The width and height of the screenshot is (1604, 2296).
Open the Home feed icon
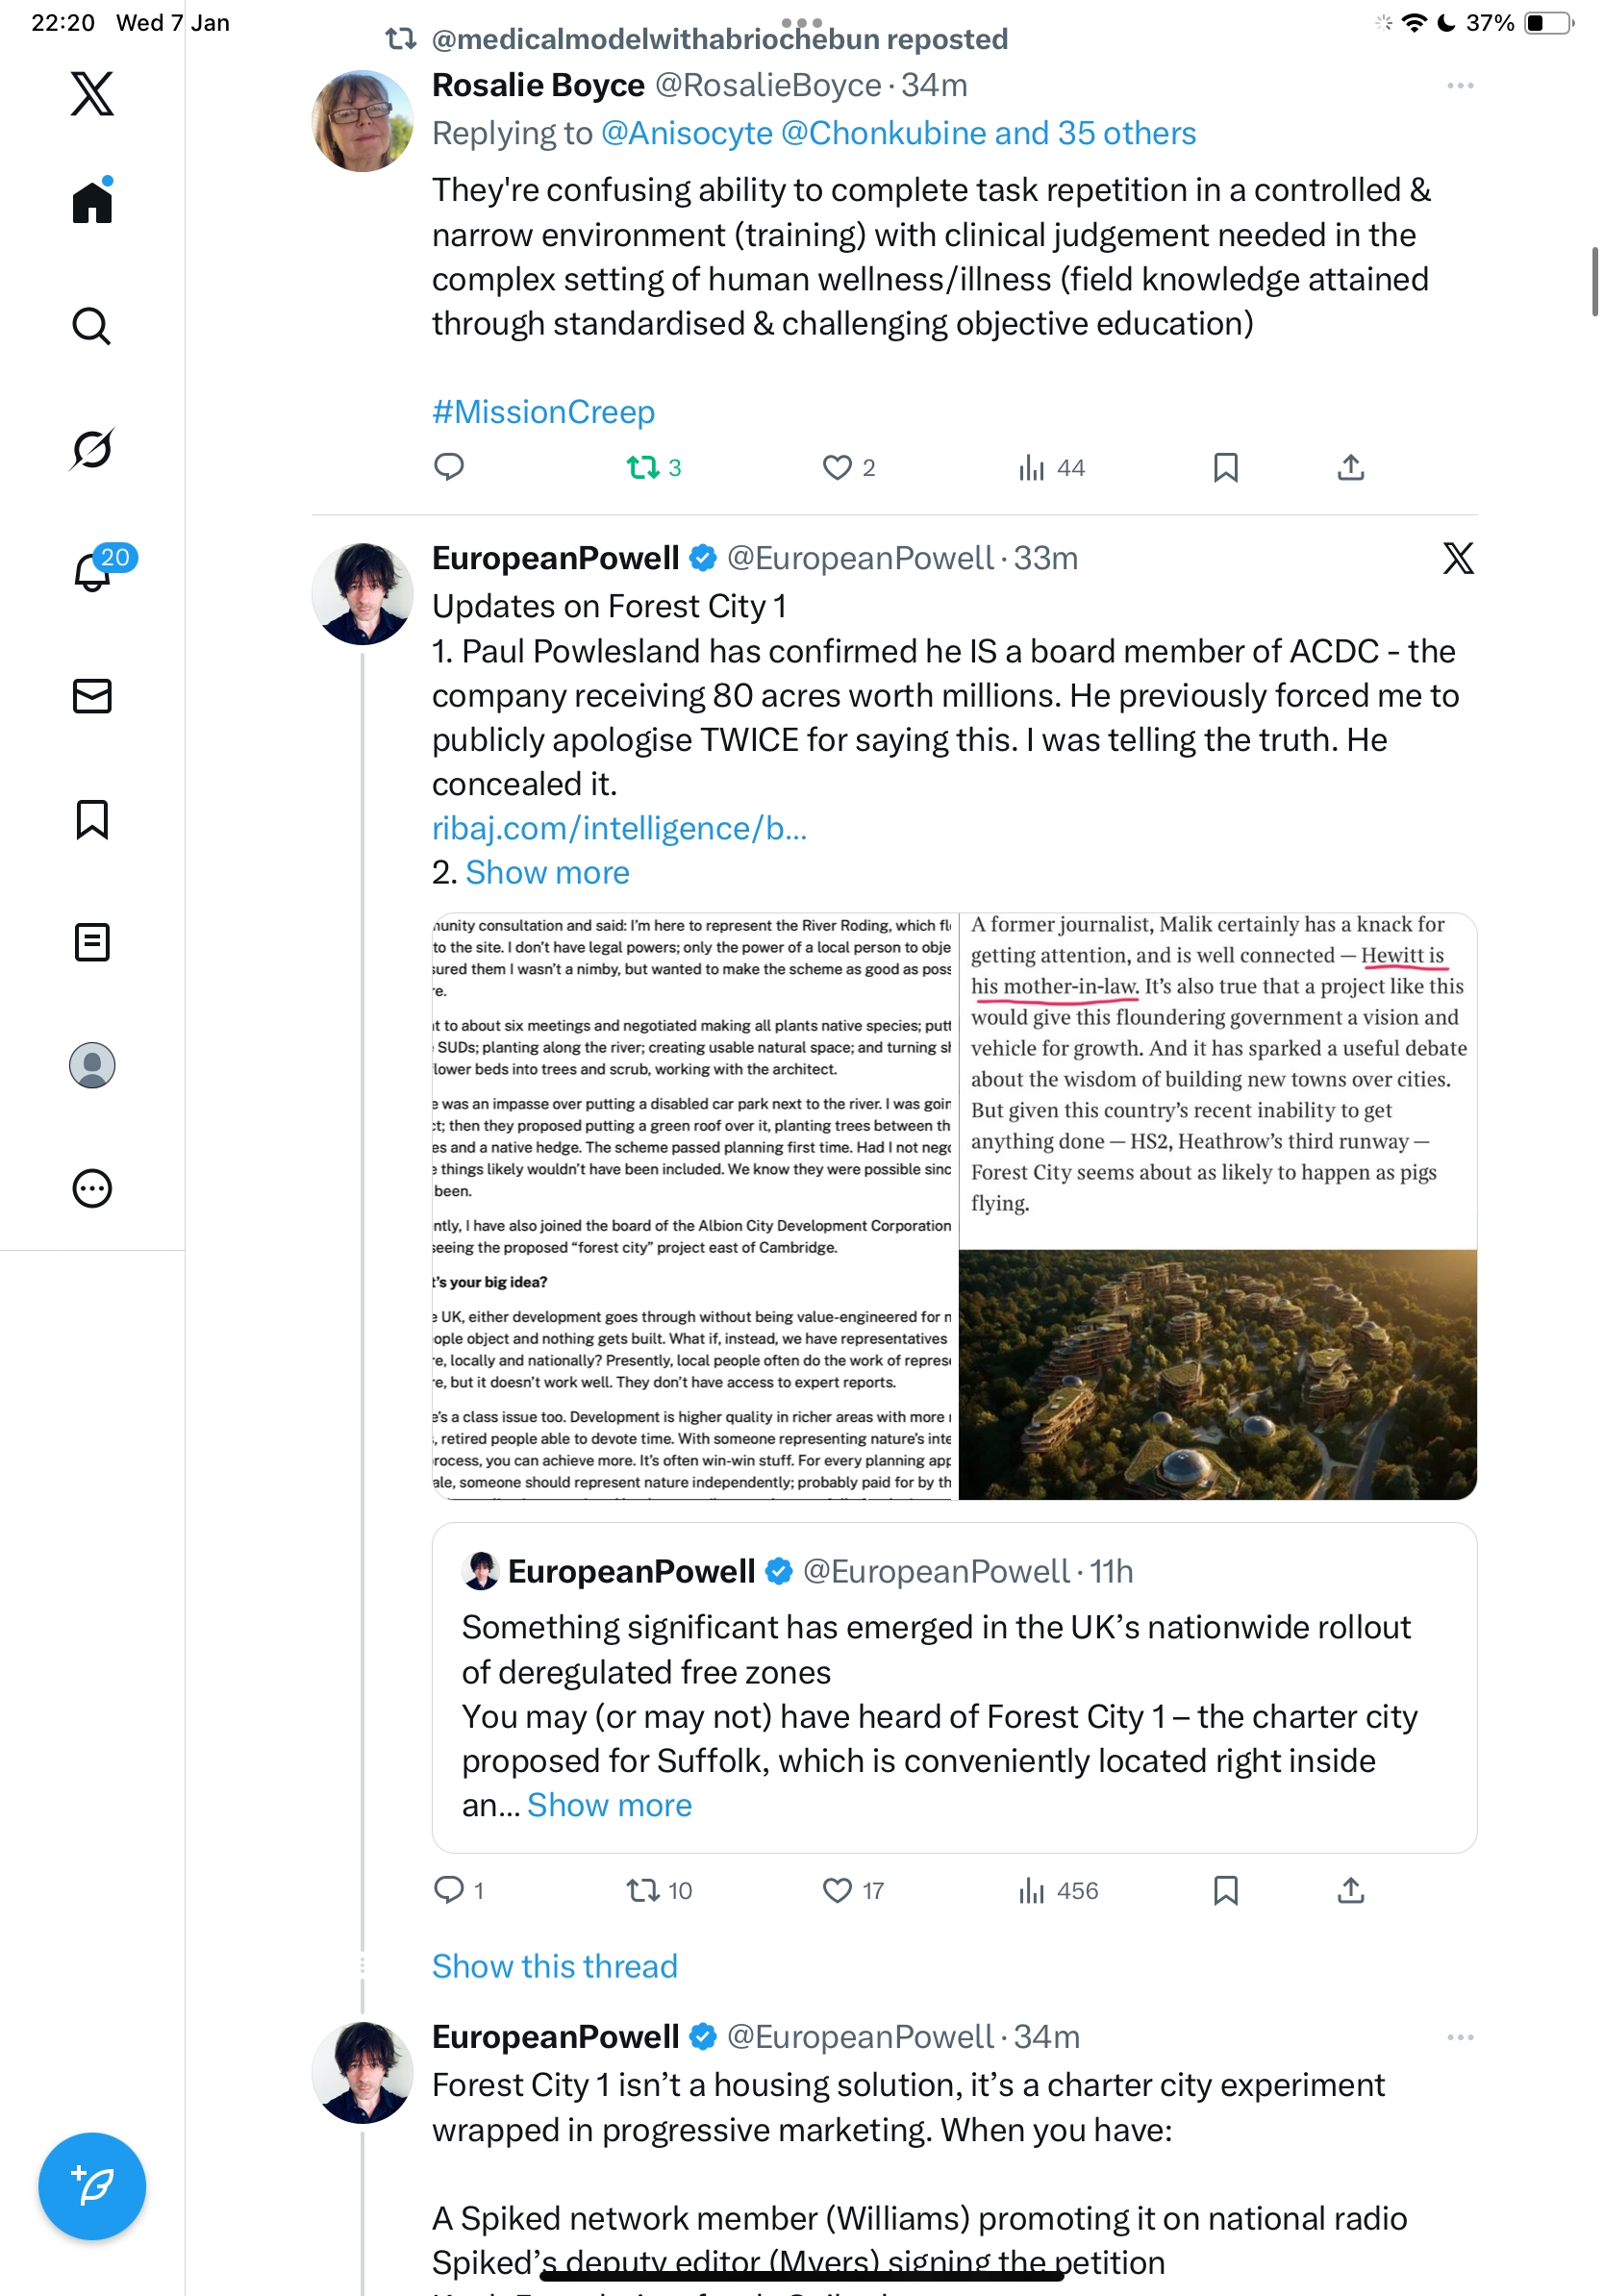92,202
